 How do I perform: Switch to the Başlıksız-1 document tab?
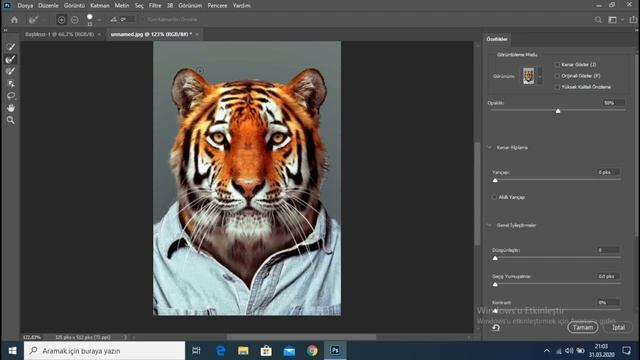60,35
